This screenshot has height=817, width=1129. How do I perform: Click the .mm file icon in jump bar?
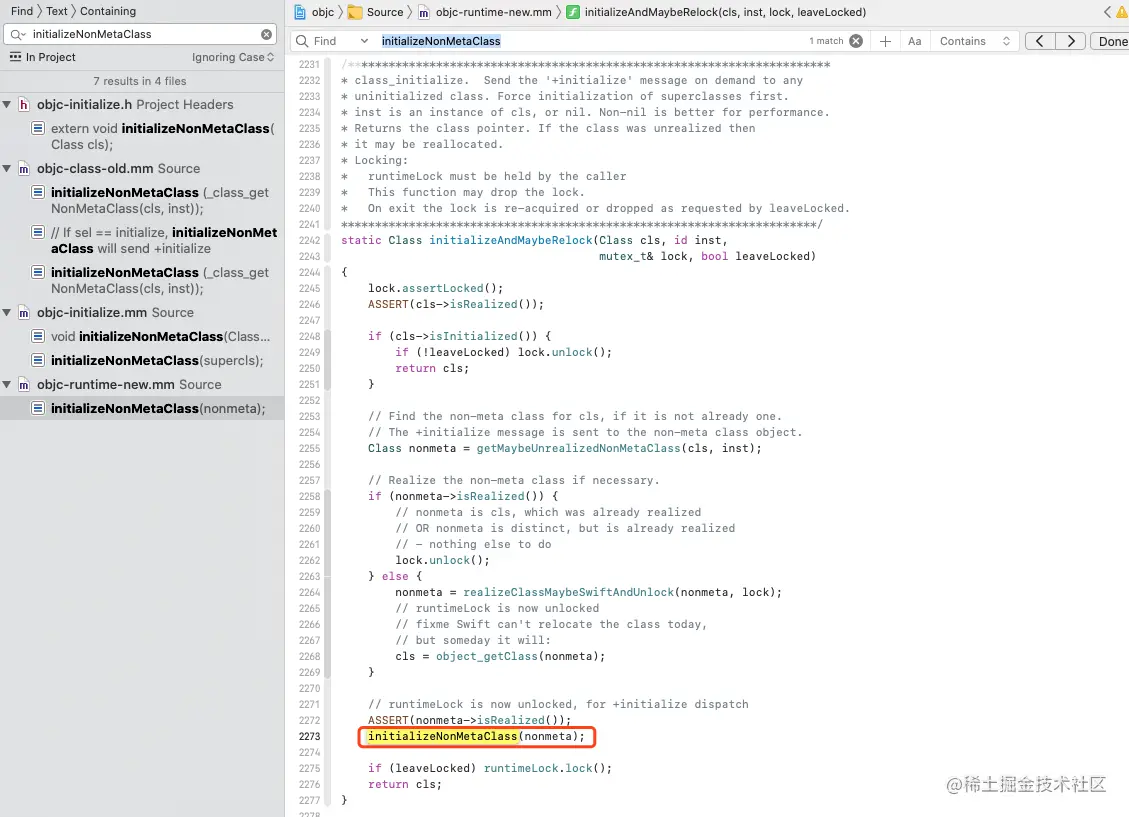[424, 12]
